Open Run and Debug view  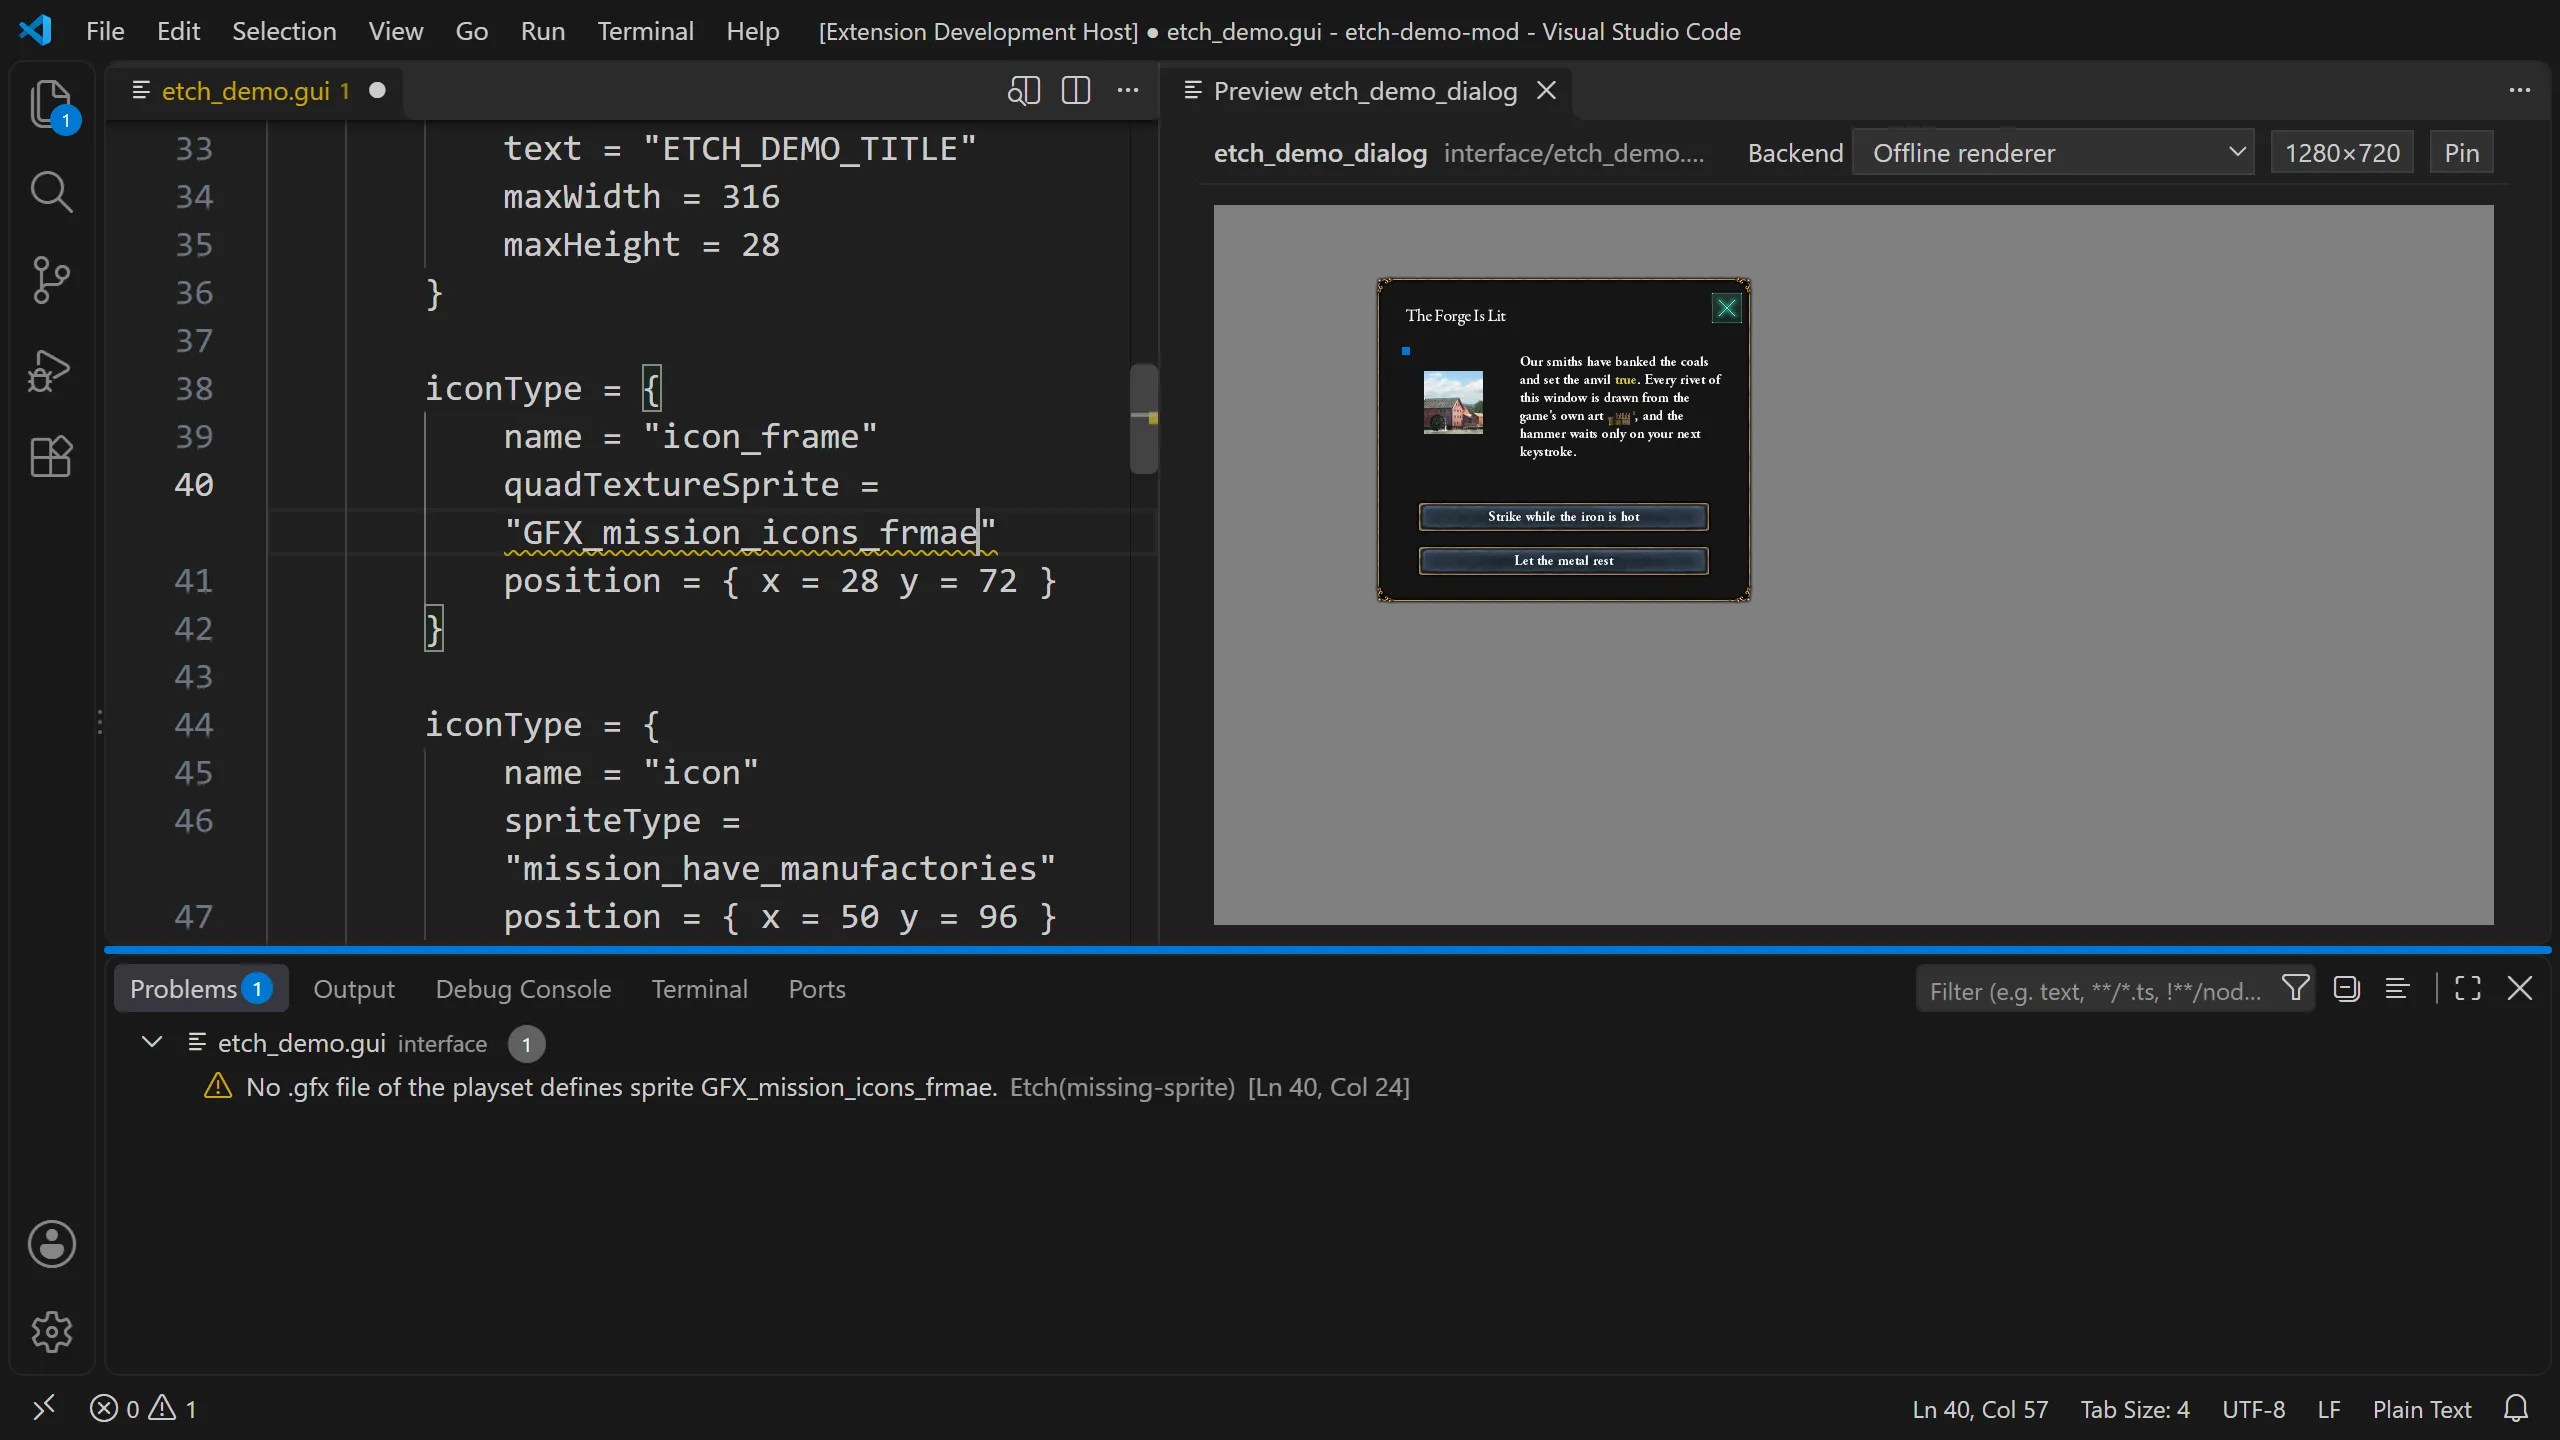tap(51, 369)
